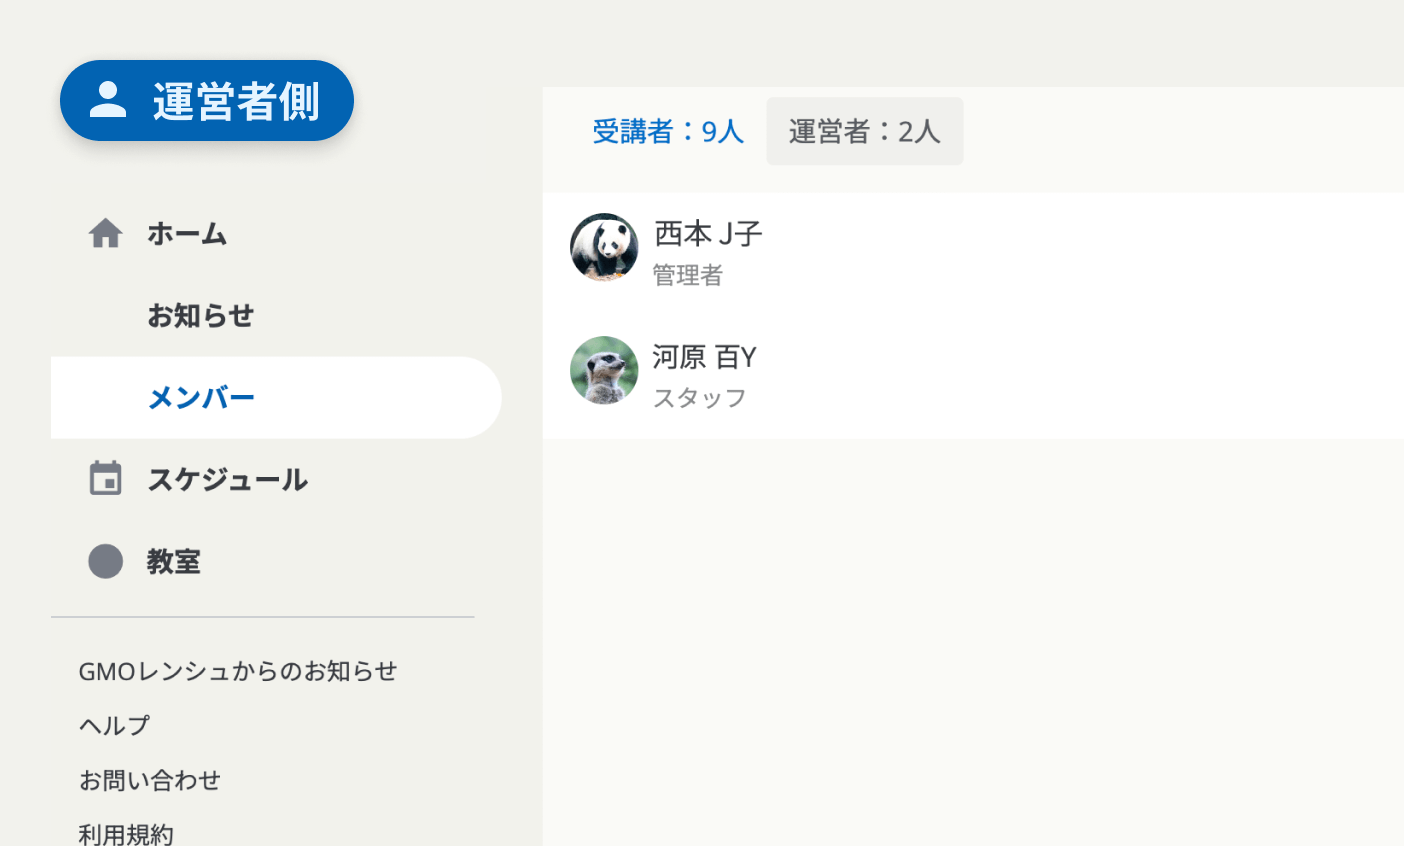This screenshot has width=1404, height=846.
Task: Open the お問い合わせ link
Action: (x=150, y=780)
